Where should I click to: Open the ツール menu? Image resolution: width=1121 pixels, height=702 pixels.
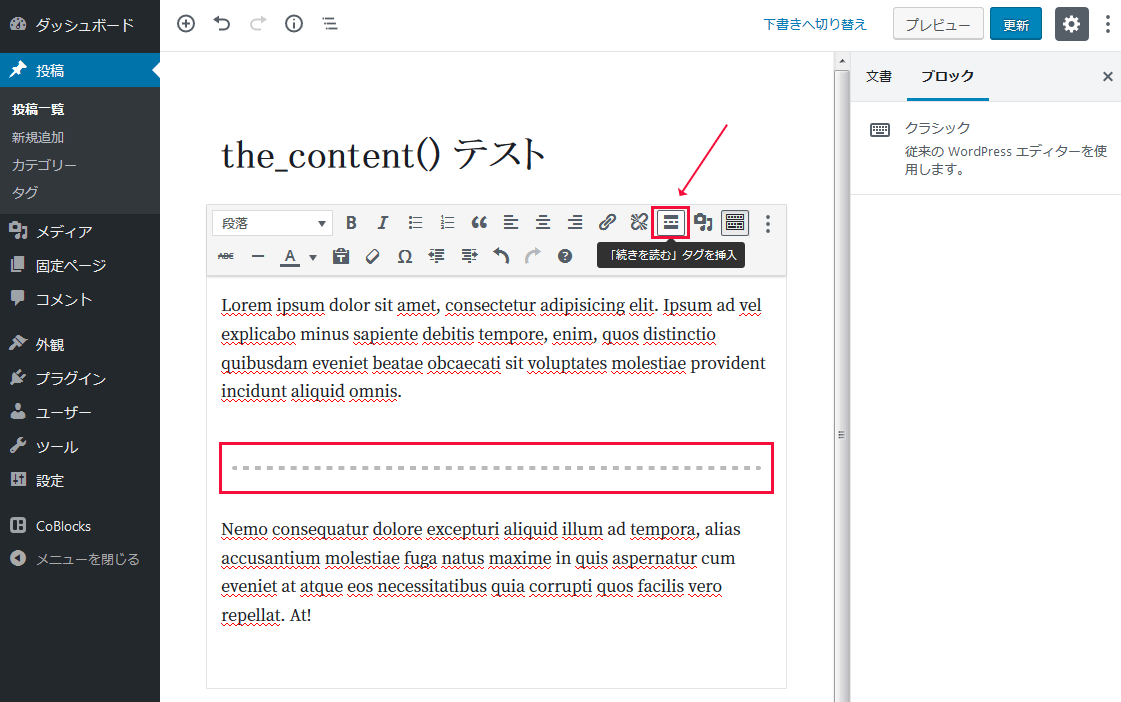(x=80, y=447)
